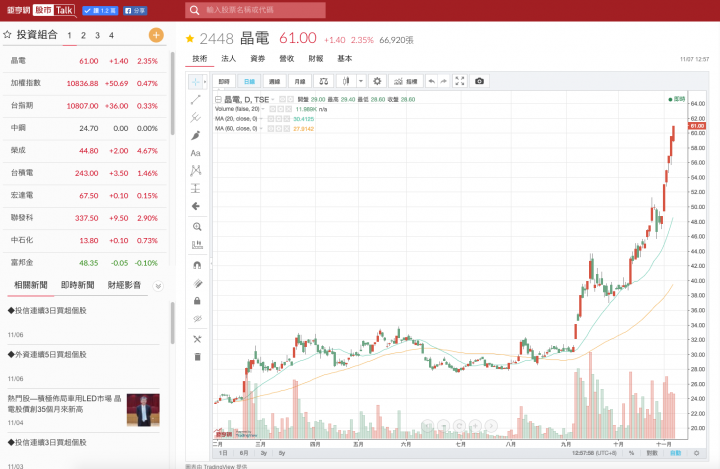Screen dimensions: 720x469
Task: Open the 即時新聞 news tab
Action: [78, 285]
